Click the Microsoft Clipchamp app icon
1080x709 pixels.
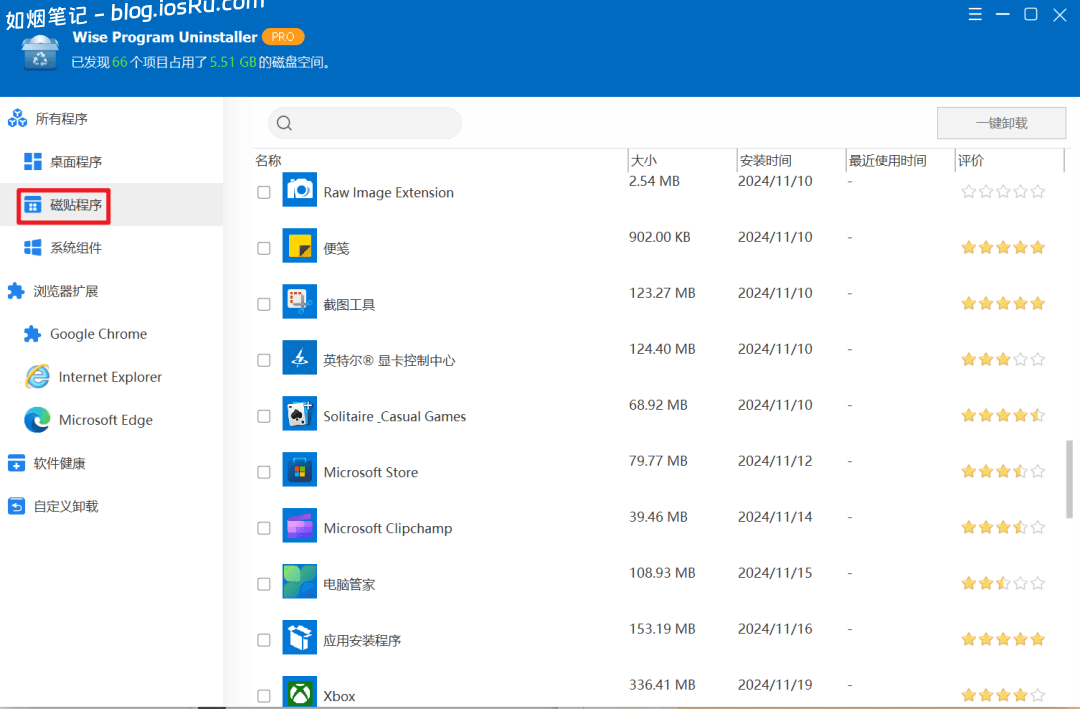click(x=299, y=526)
